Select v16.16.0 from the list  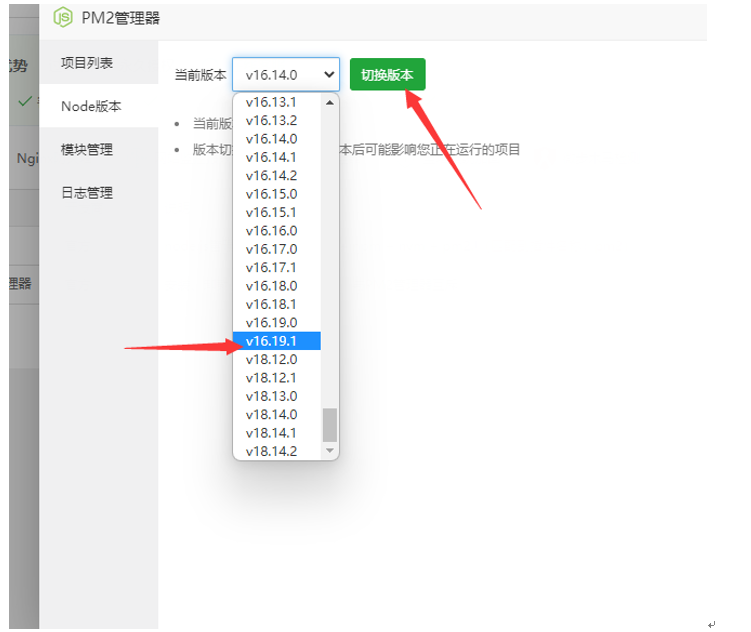[x=277, y=231]
